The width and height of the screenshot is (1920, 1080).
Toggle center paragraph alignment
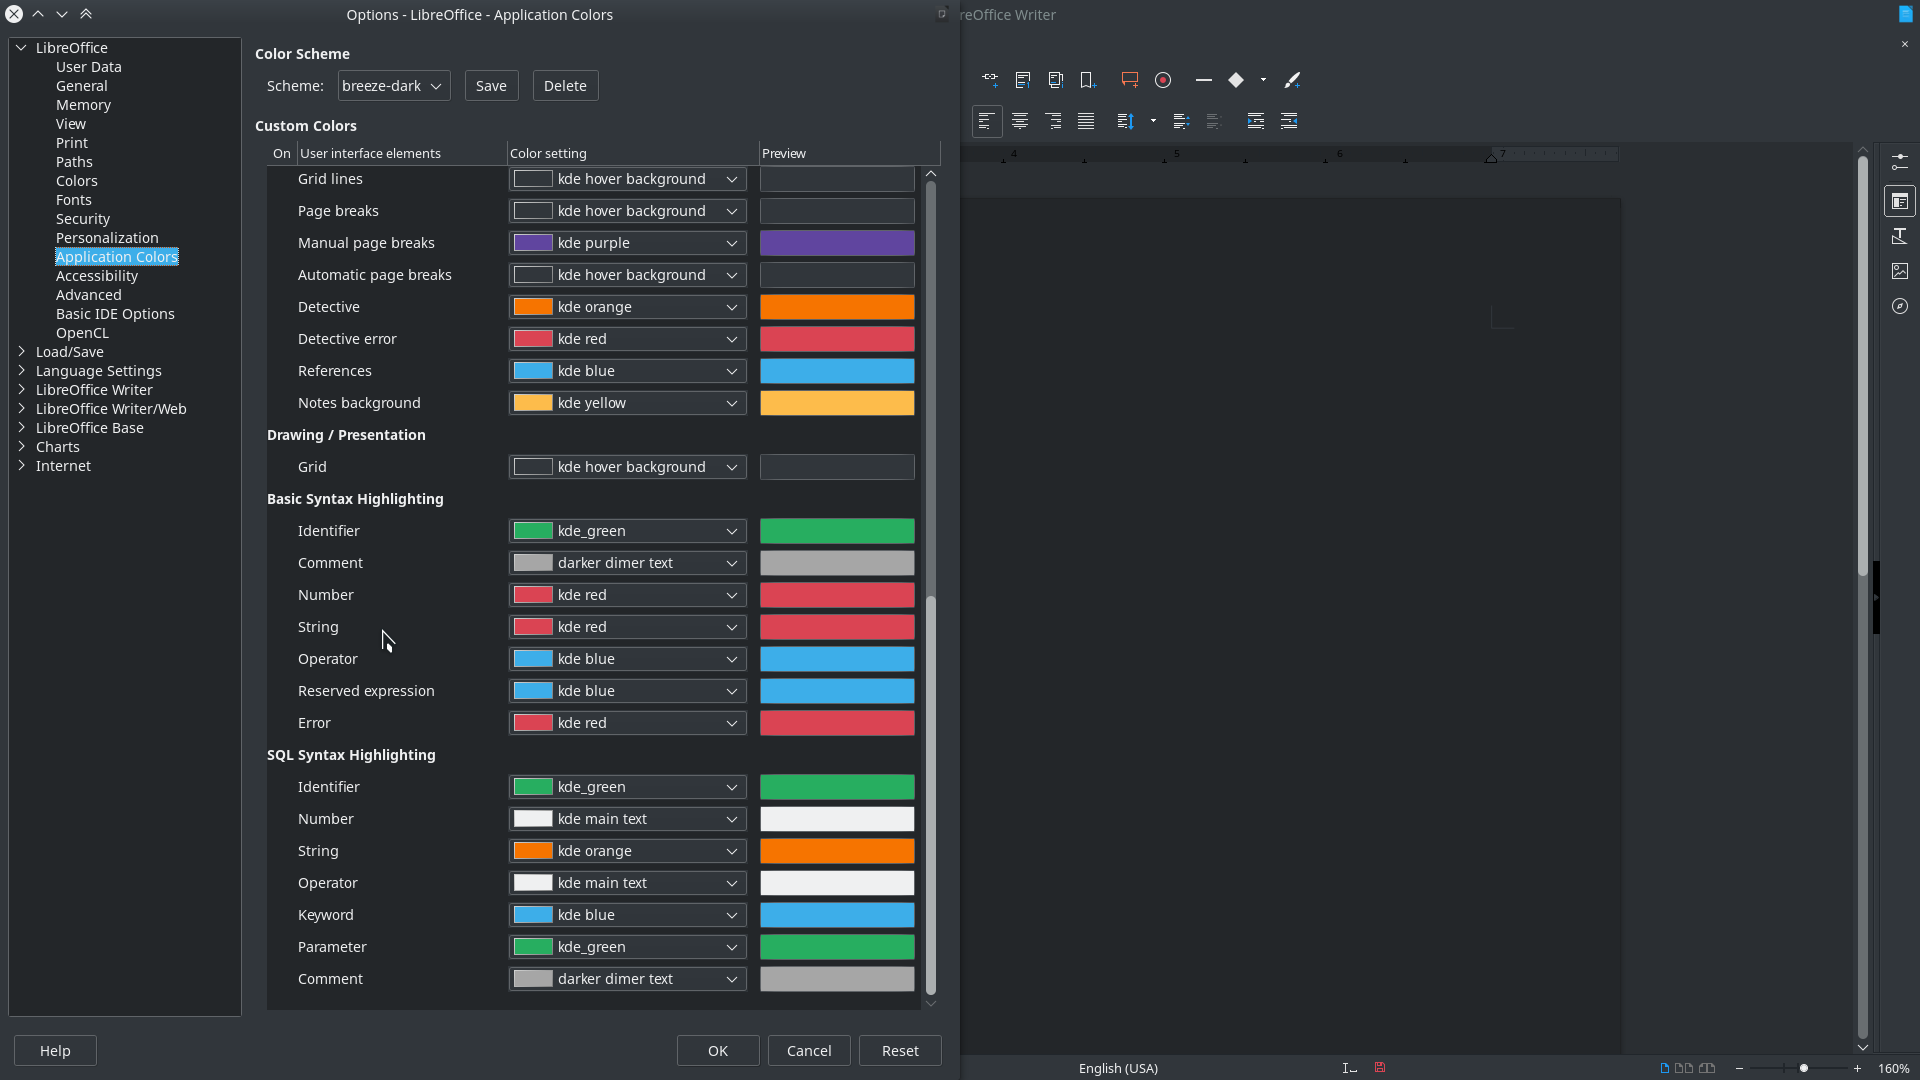click(x=1020, y=121)
